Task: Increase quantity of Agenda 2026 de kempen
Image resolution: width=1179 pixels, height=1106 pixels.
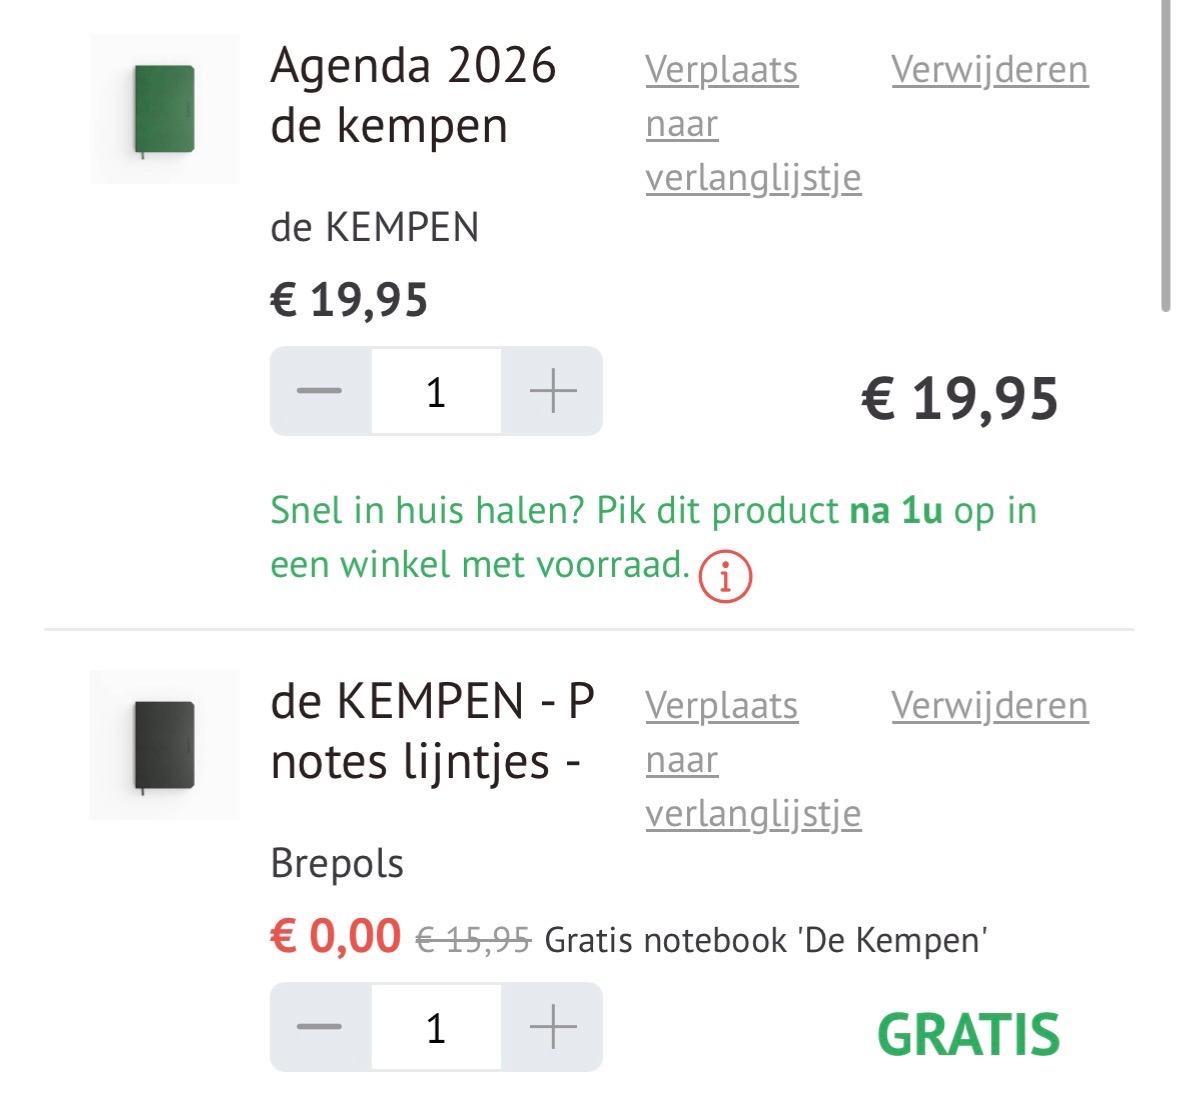Action: pos(553,391)
